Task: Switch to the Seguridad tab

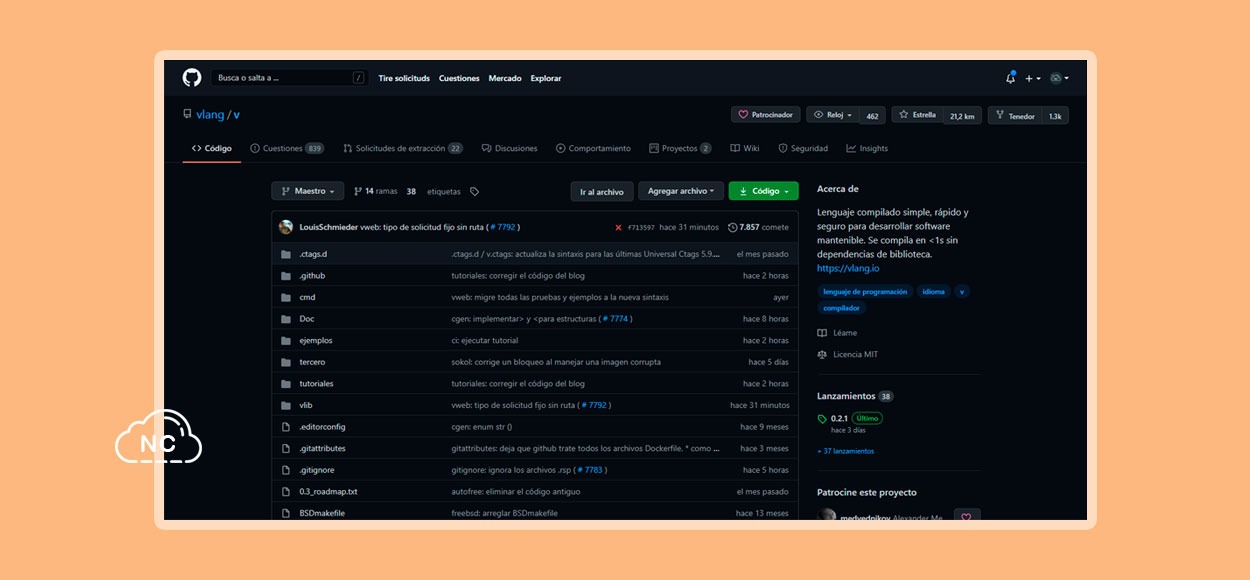Action: [x=803, y=148]
